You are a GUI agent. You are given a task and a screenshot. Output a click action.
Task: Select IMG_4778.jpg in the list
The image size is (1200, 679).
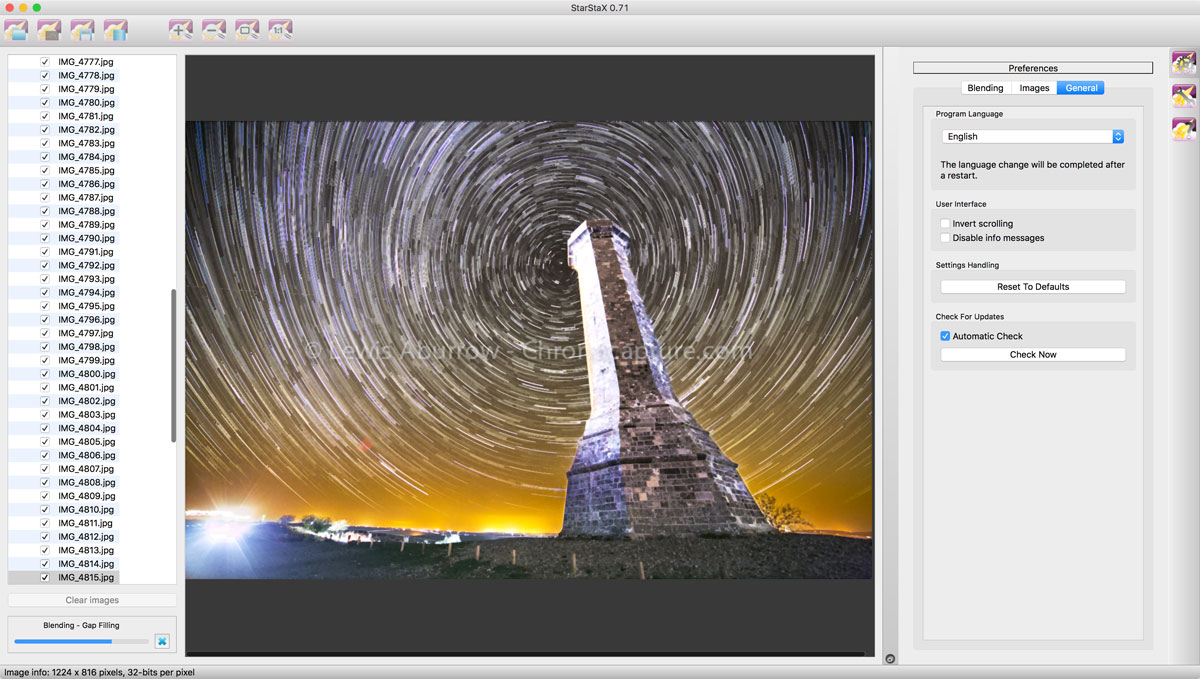tap(86, 75)
